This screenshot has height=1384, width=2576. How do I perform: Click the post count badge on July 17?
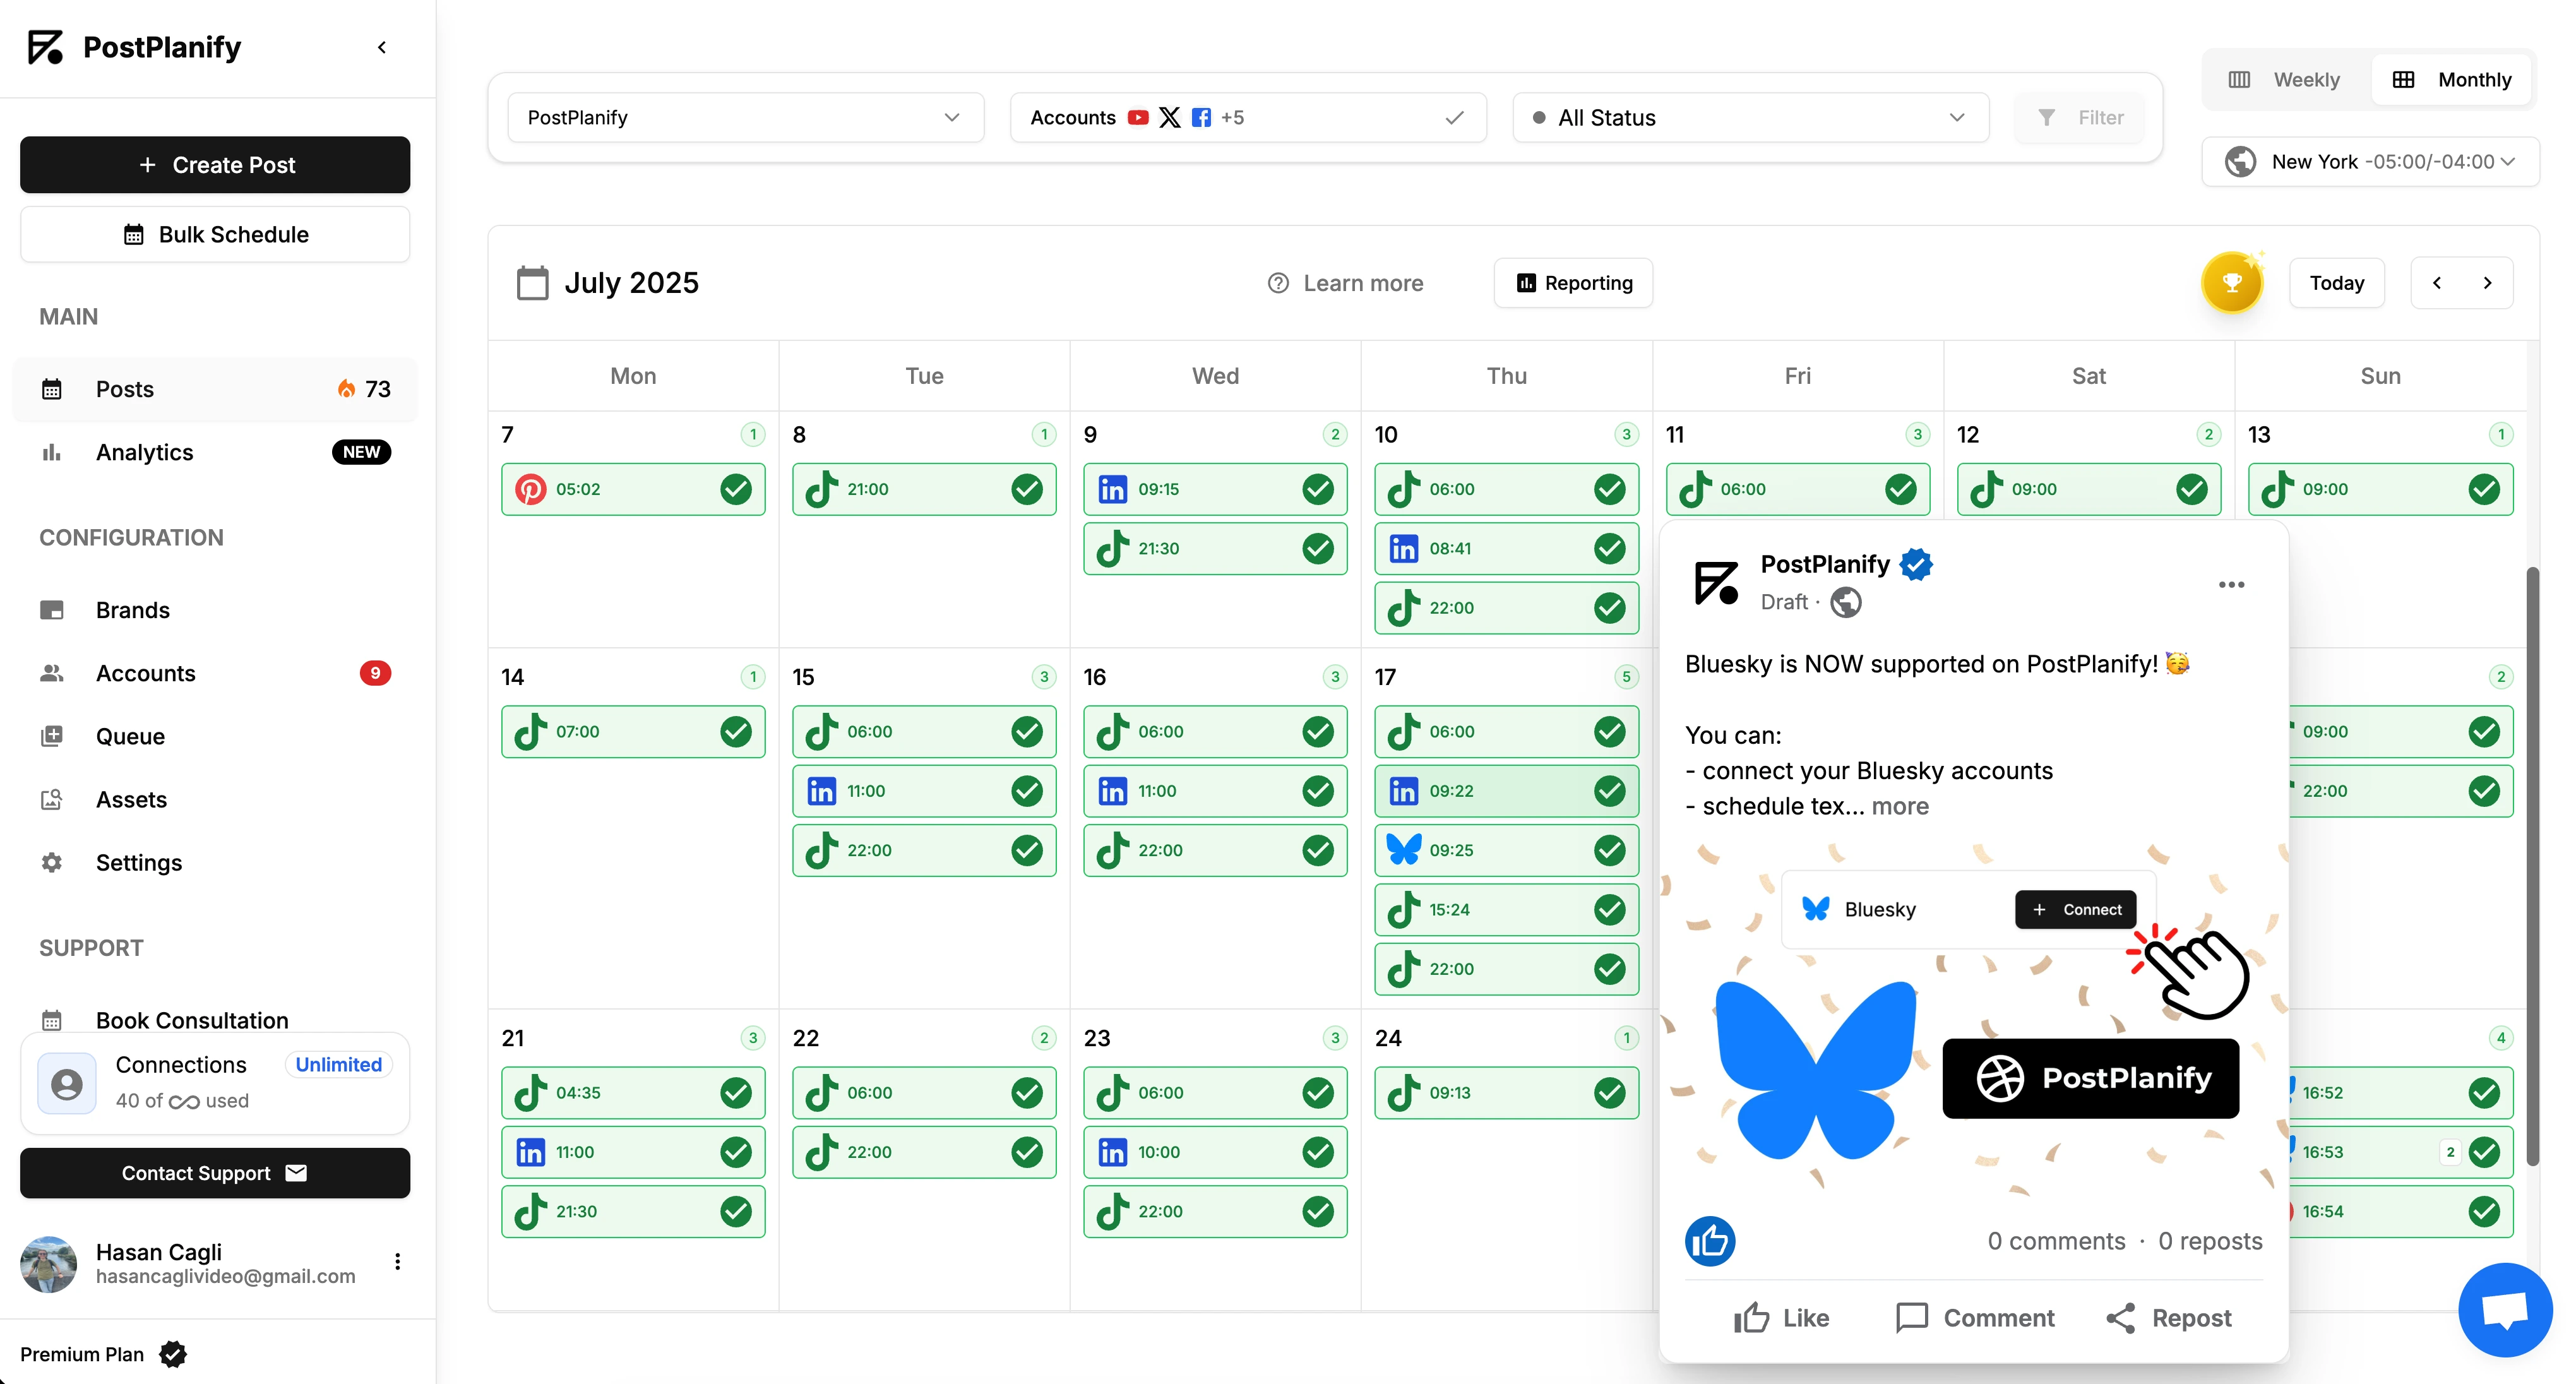coord(1626,677)
